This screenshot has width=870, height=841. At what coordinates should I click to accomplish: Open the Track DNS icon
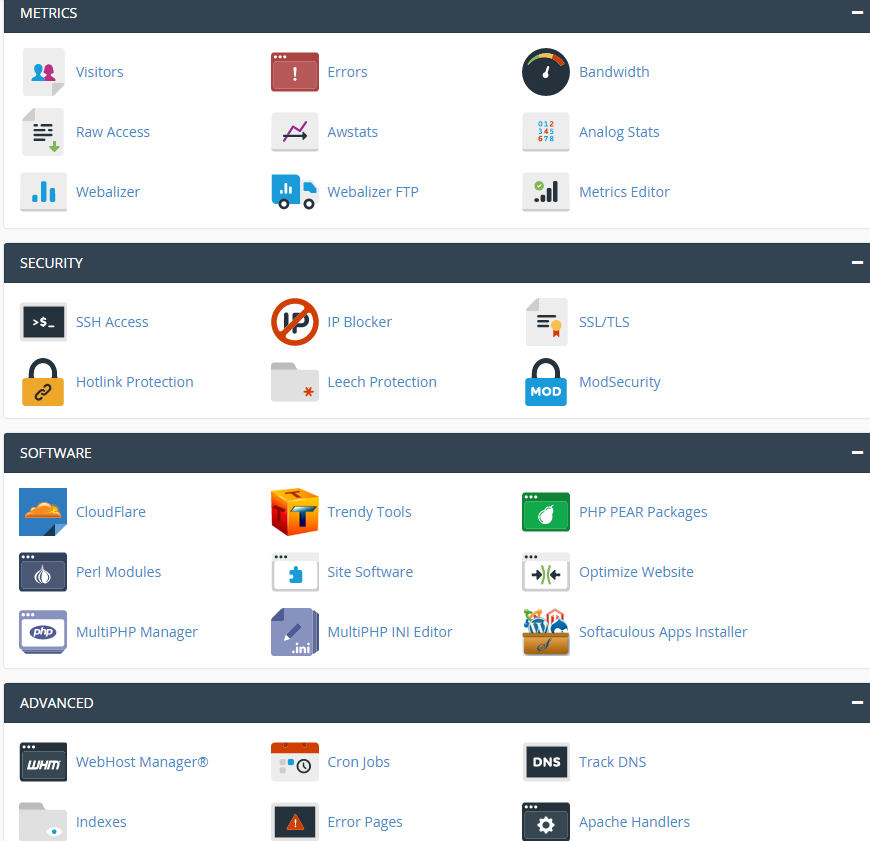[545, 761]
